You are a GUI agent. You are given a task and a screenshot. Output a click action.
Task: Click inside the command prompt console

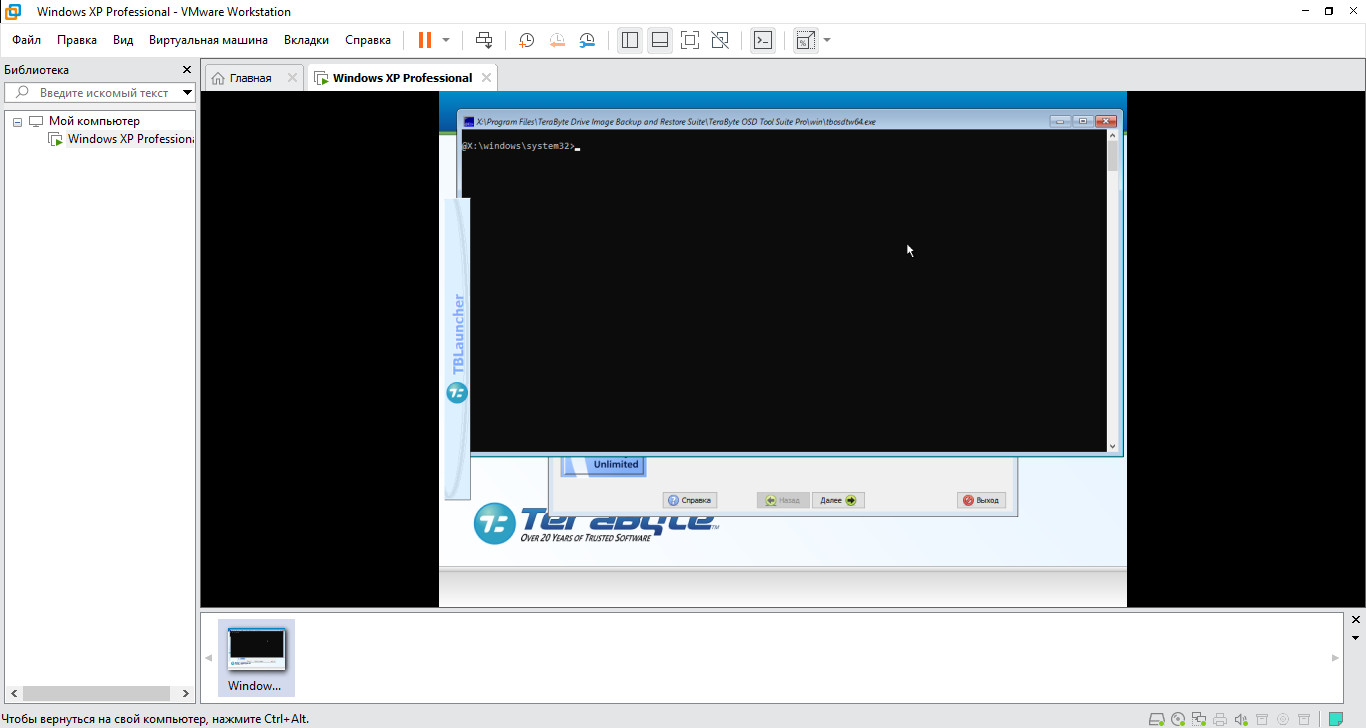click(784, 290)
